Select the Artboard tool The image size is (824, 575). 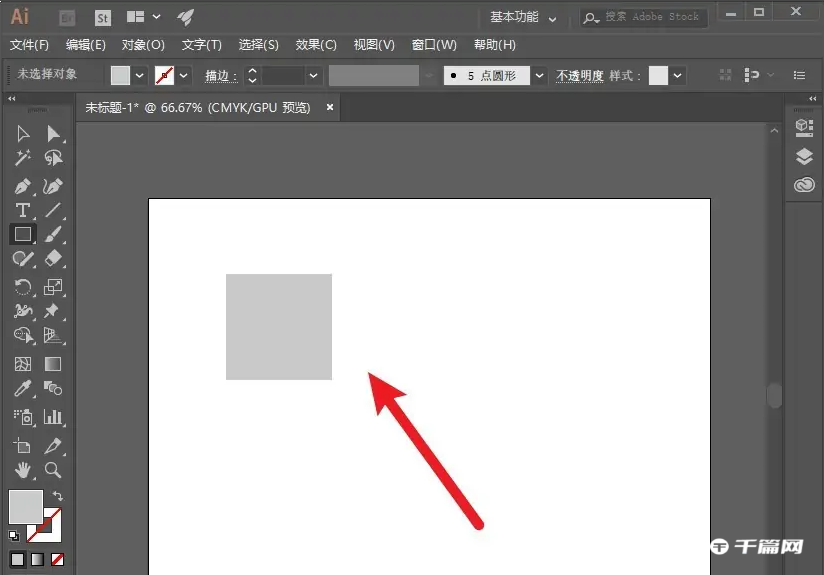point(23,446)
